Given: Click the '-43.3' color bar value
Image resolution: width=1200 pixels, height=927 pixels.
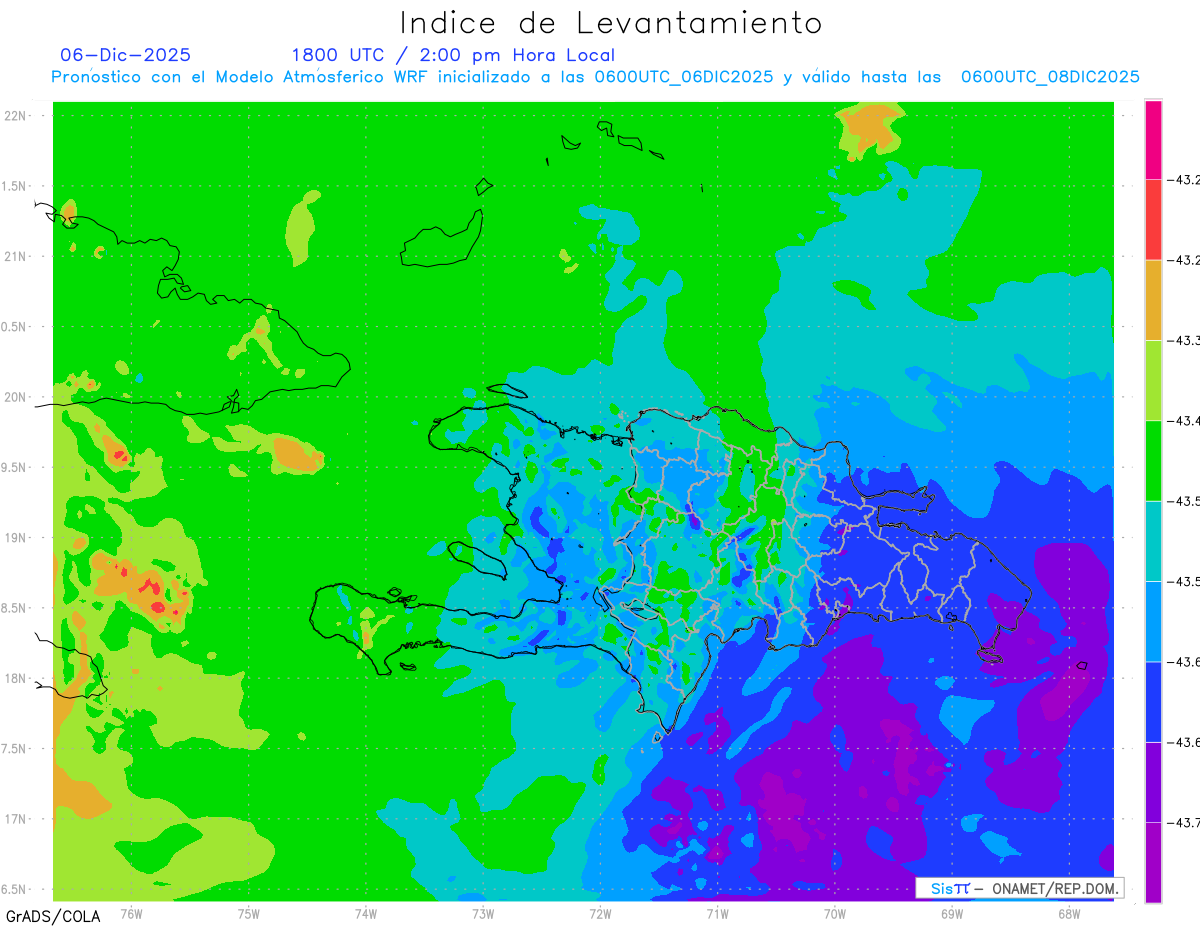Looking at the screenshot, I should click(x=1184, y=341).
